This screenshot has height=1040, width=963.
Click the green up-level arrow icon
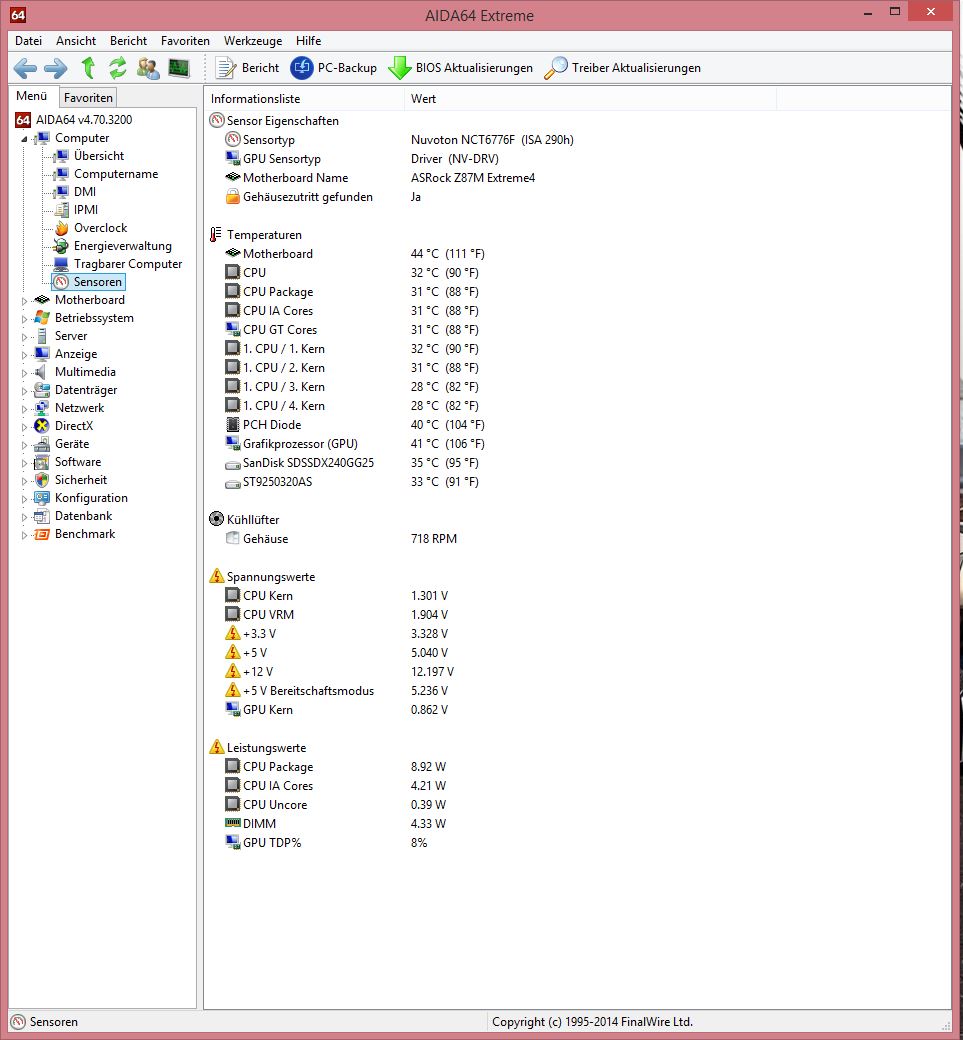pyautogui.click(x=88, y=68)
